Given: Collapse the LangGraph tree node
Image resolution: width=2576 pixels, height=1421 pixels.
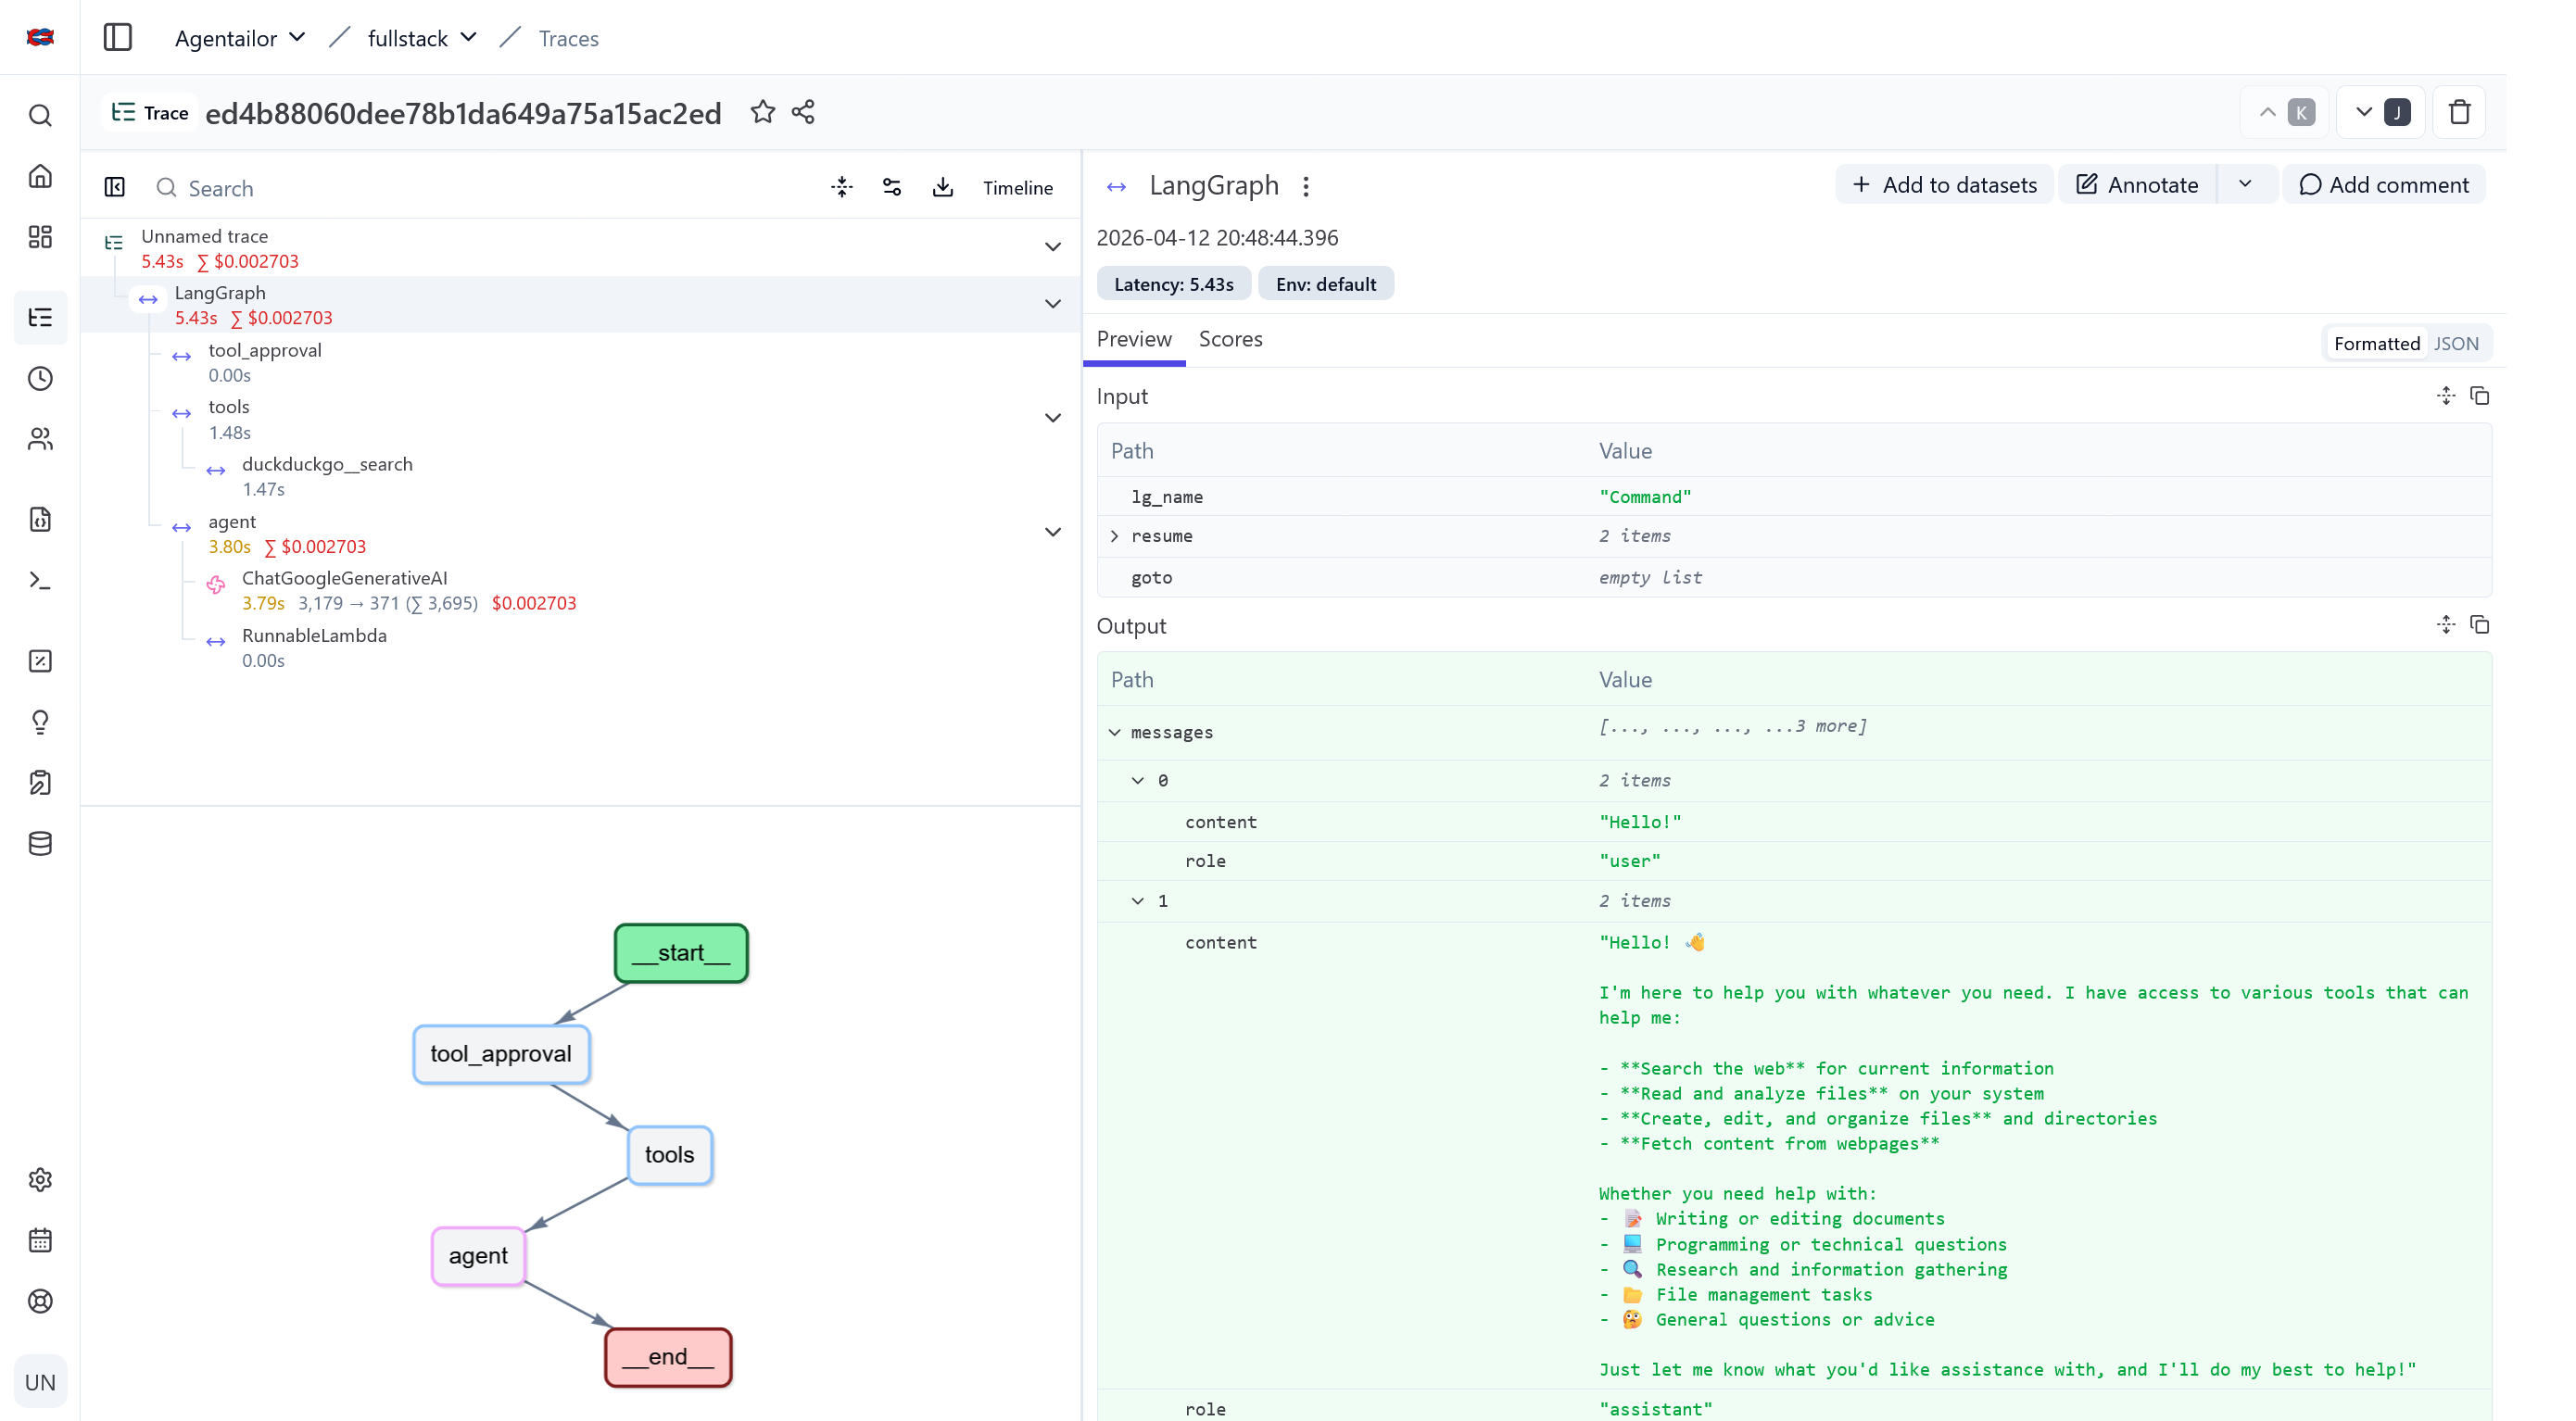Looking at the screenshot, I should [x=1053, y=304].
